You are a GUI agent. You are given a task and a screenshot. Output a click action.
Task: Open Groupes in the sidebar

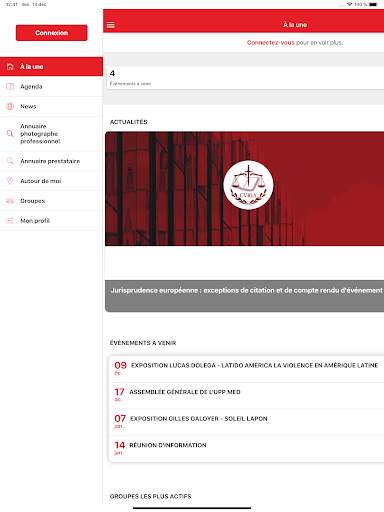(x=51, y=201)
